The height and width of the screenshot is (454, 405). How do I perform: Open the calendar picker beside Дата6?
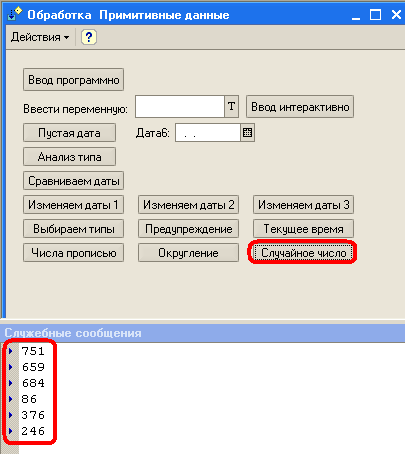point(247,133)
